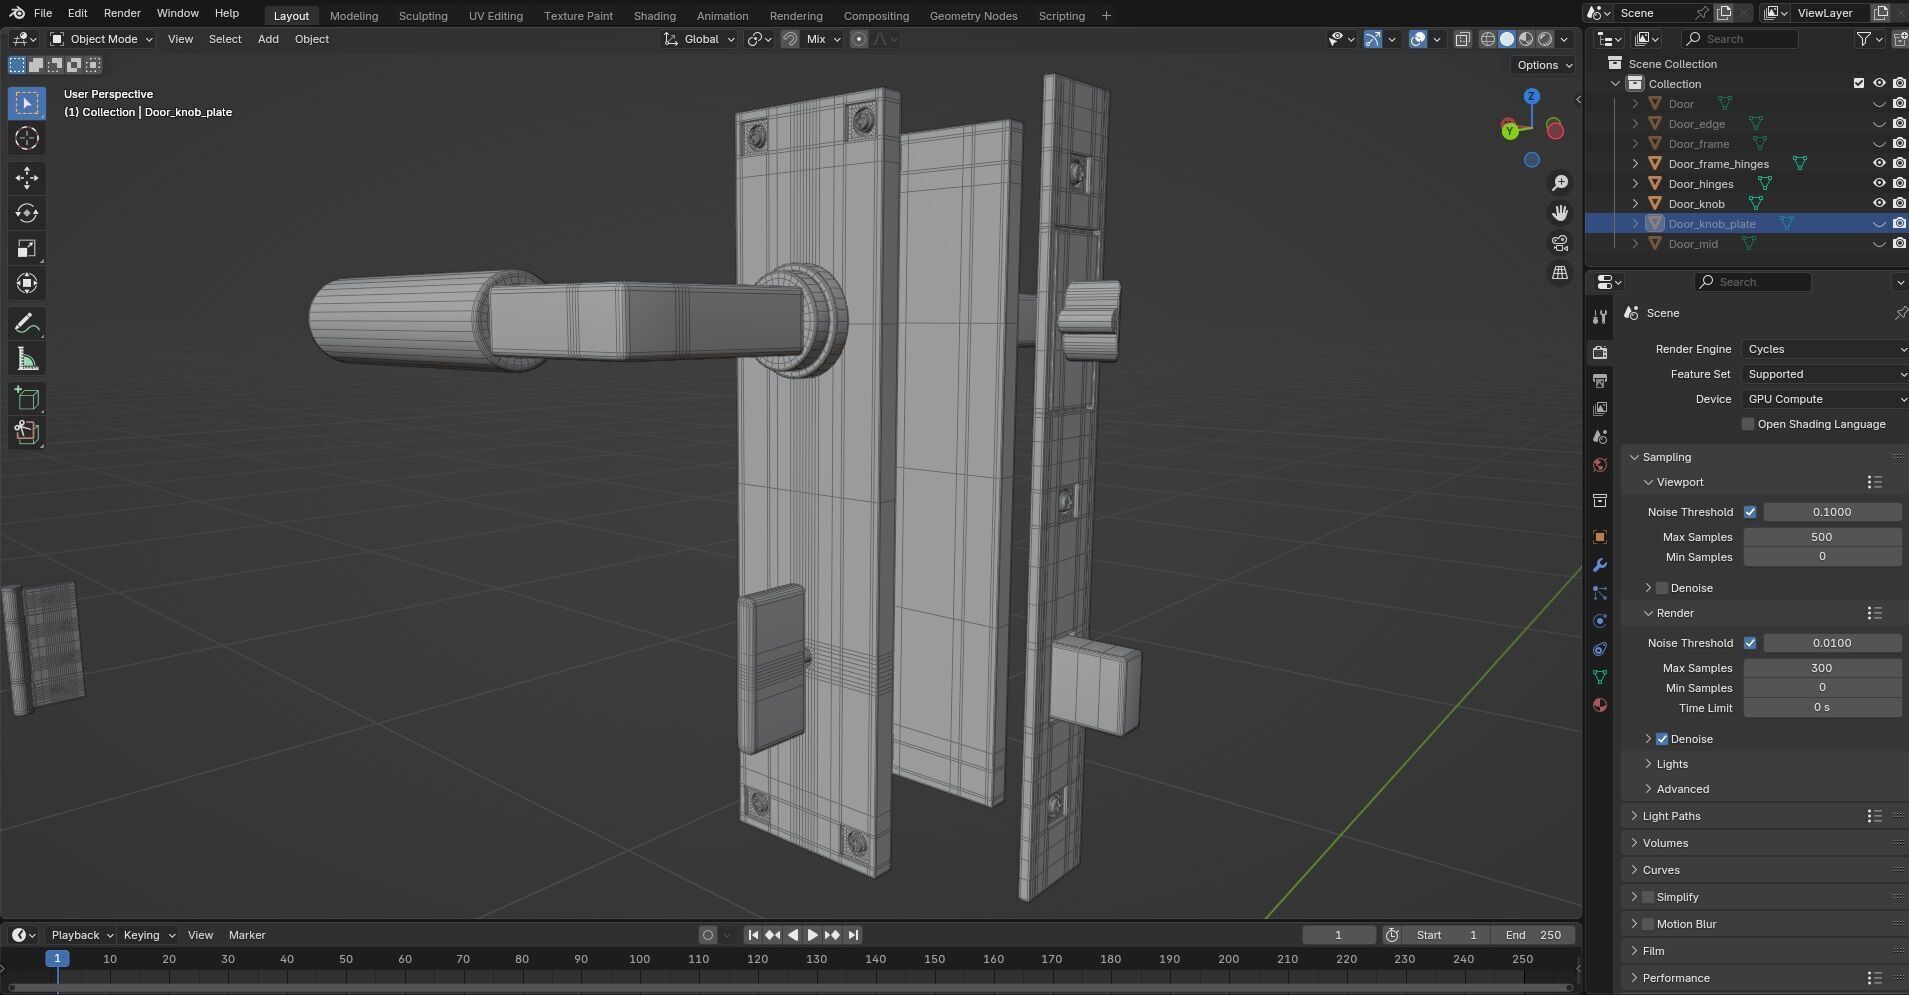1909x995 pixels.
Task: Activate the Rotate tool
Action: point(27,213)
